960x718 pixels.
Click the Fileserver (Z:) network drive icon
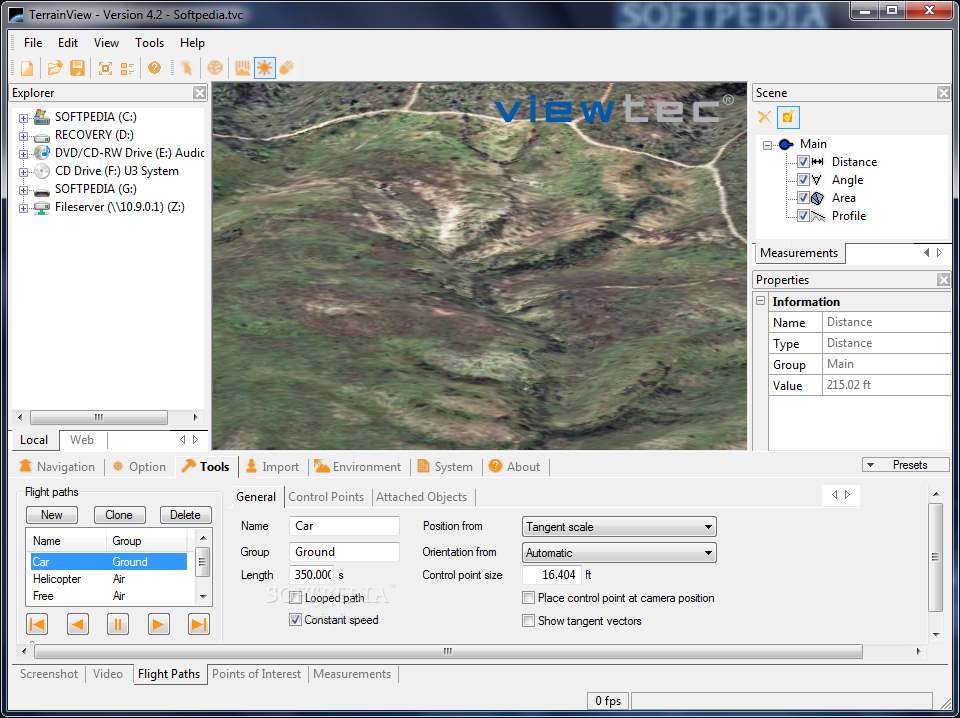[42, 207]
